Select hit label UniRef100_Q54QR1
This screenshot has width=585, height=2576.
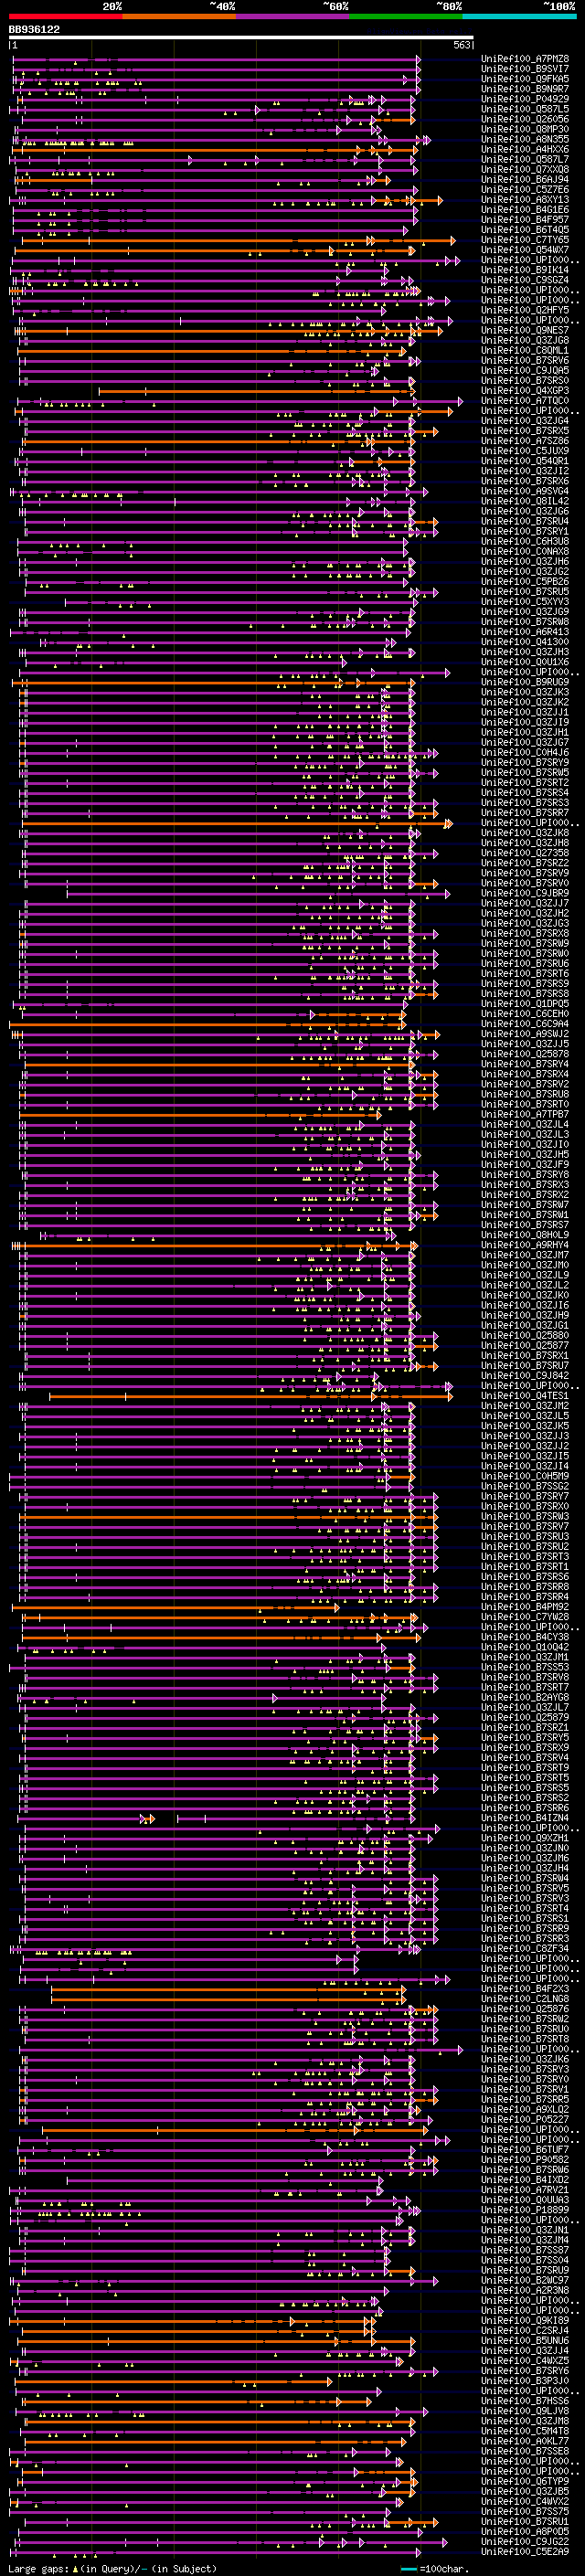(525, 461)
